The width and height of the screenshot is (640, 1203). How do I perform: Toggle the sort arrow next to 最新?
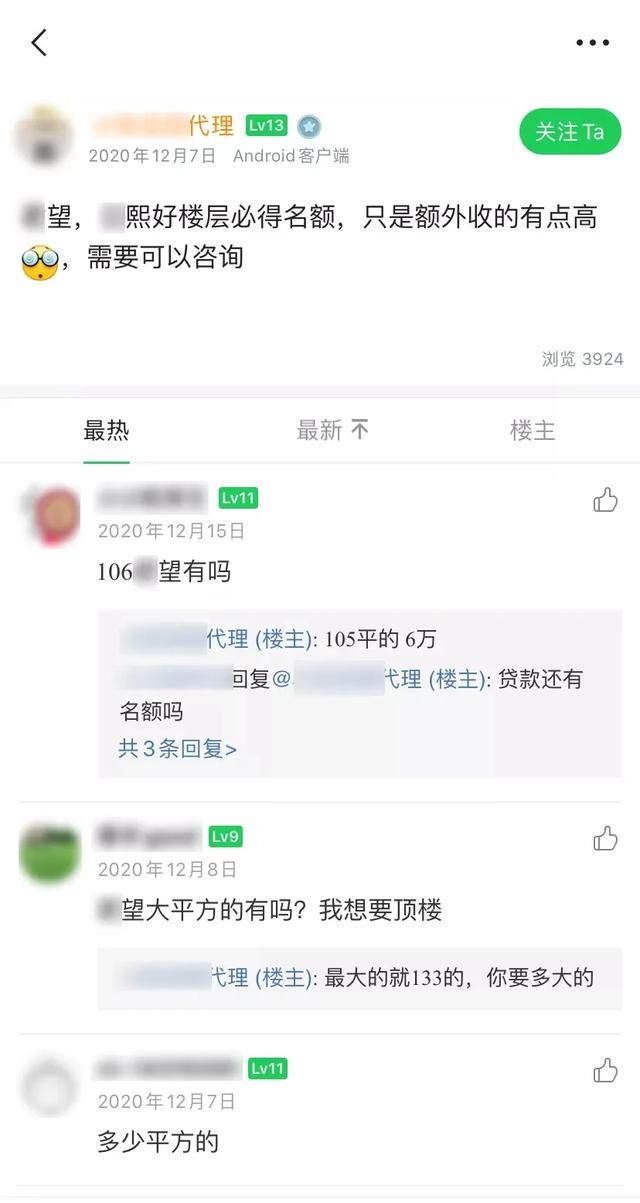coord(360,430)
